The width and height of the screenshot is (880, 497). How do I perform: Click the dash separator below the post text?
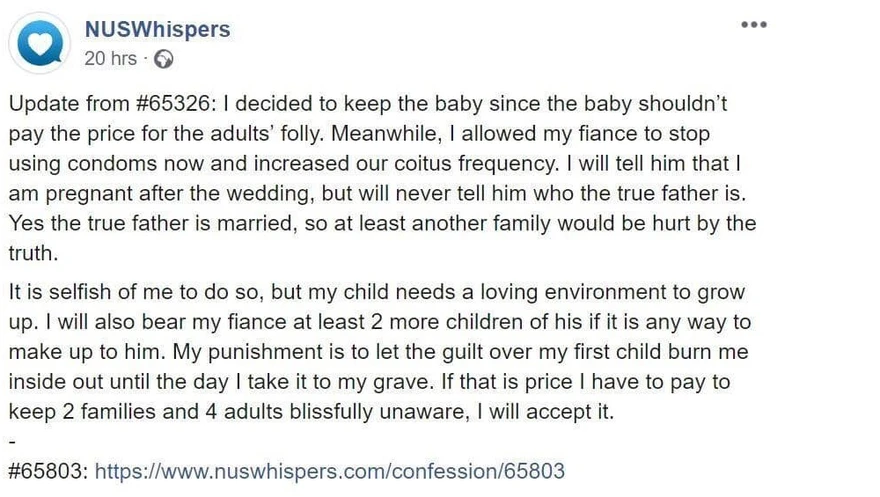[x=12, y=442]
